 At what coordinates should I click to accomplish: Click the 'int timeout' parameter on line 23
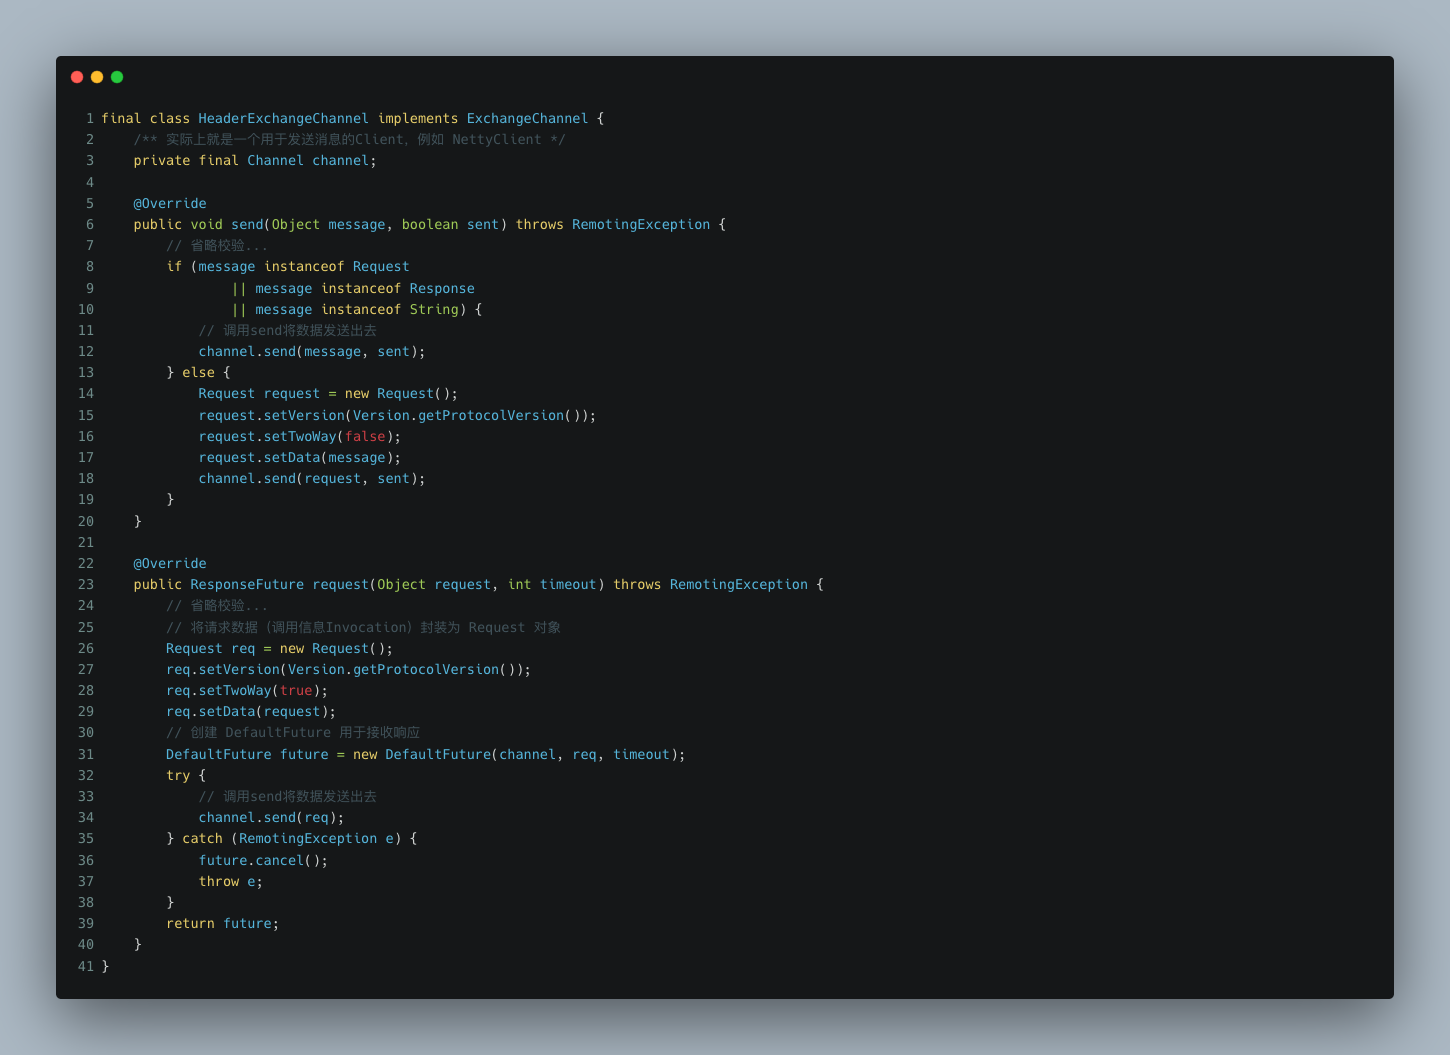(x=552, y=584)
